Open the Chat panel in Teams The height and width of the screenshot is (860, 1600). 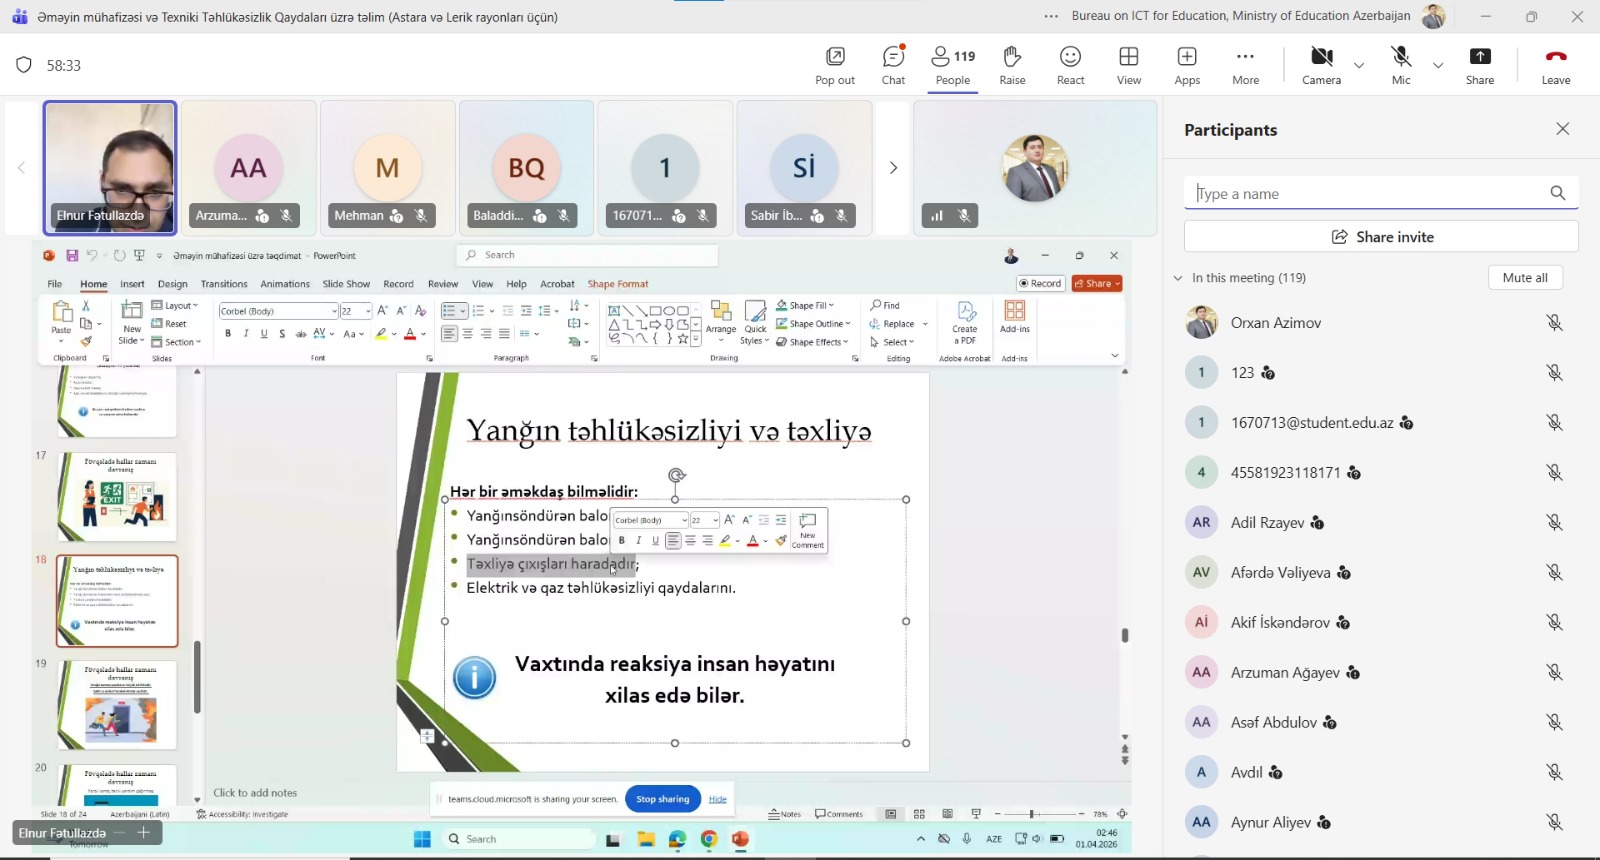point(893,65)
